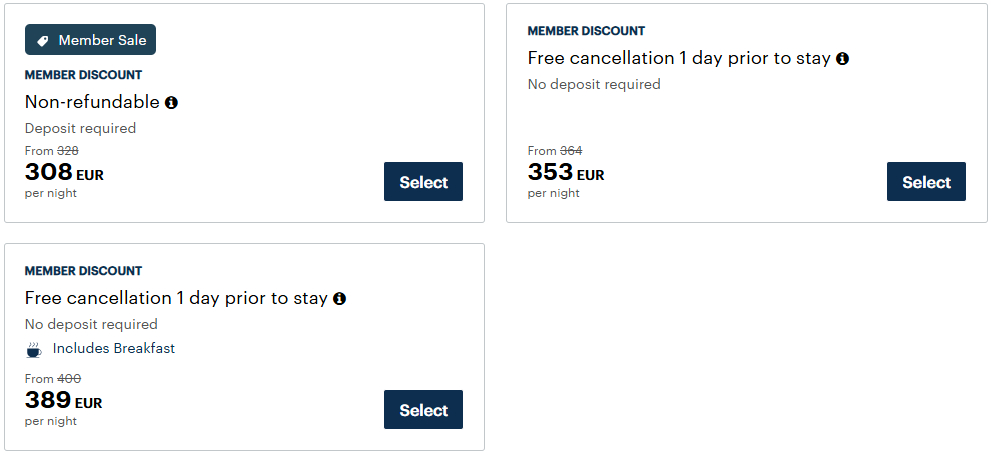Select the 389 EUR breakfast rate
Image resolution: width=994 pixels, height=455 pixels.
coord(423,409)
